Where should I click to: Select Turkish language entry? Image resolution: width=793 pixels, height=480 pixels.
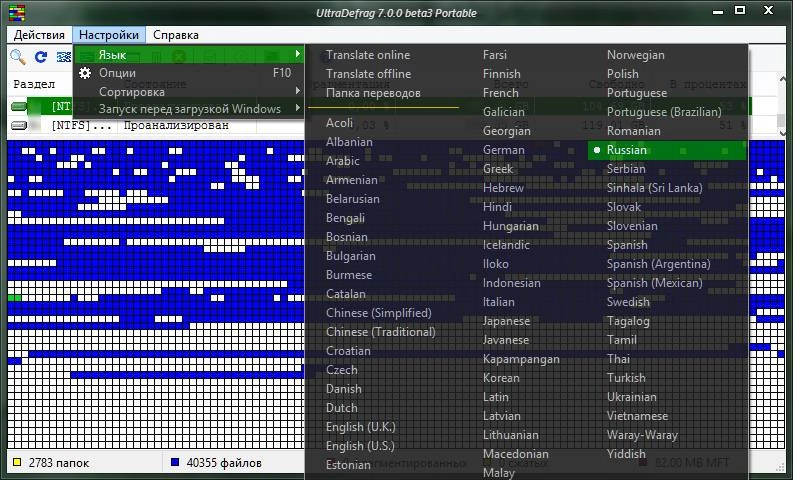(626, 378)
